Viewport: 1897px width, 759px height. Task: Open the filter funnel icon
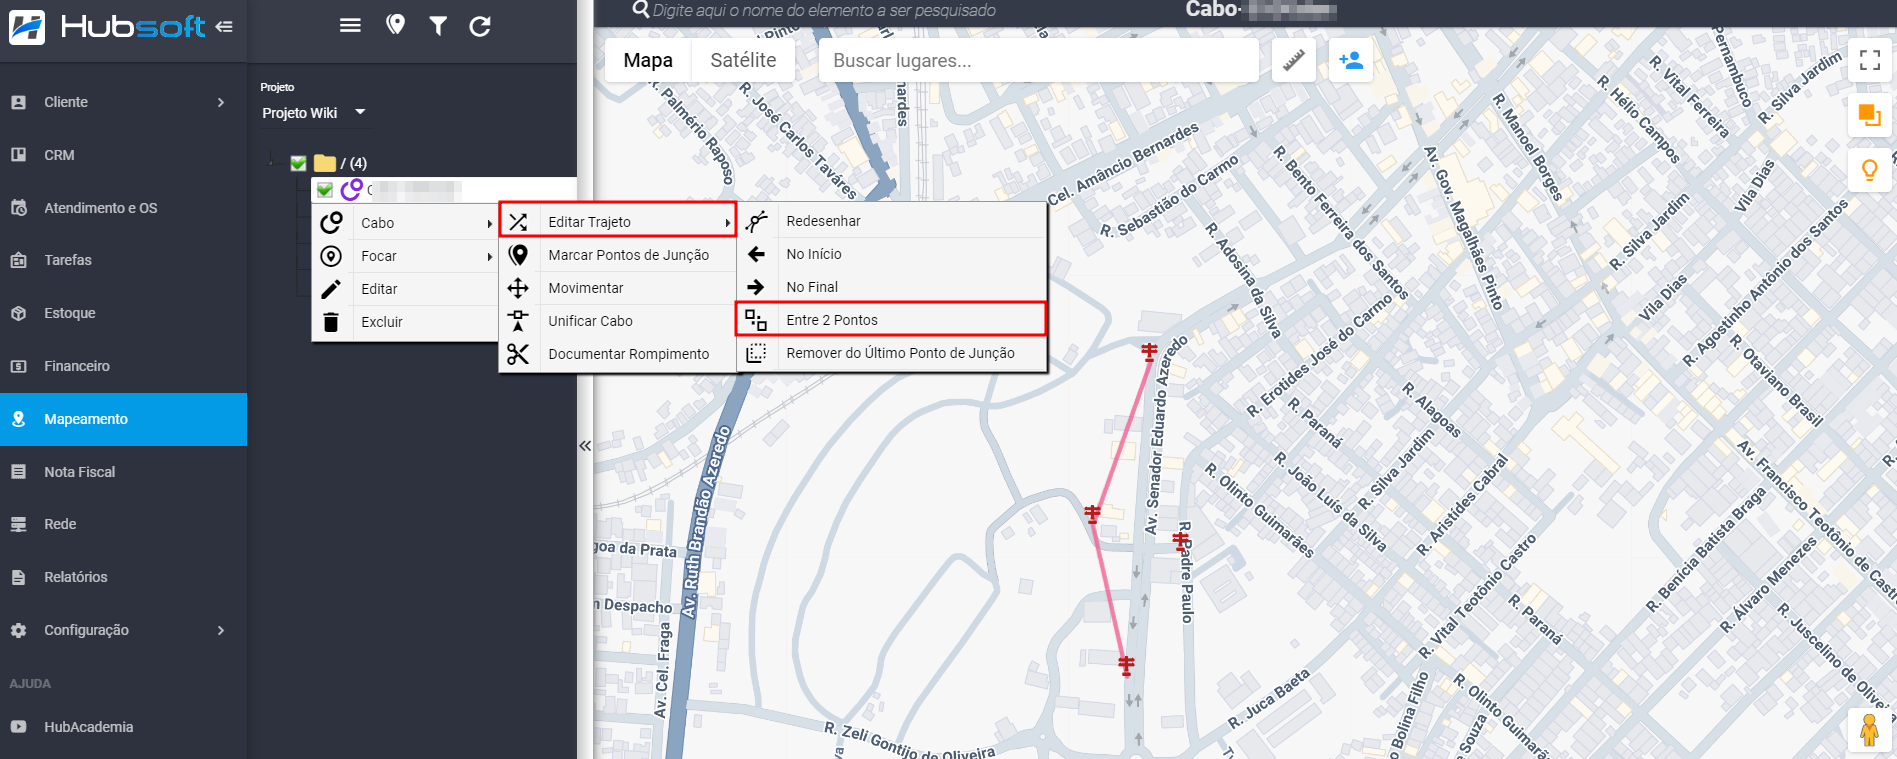coord(438,26)
